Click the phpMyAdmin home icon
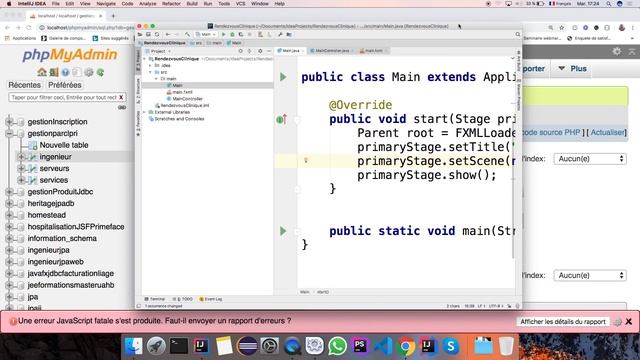This screenshot has width=640, height=360. pyautogui.click(x=42, y=72)
